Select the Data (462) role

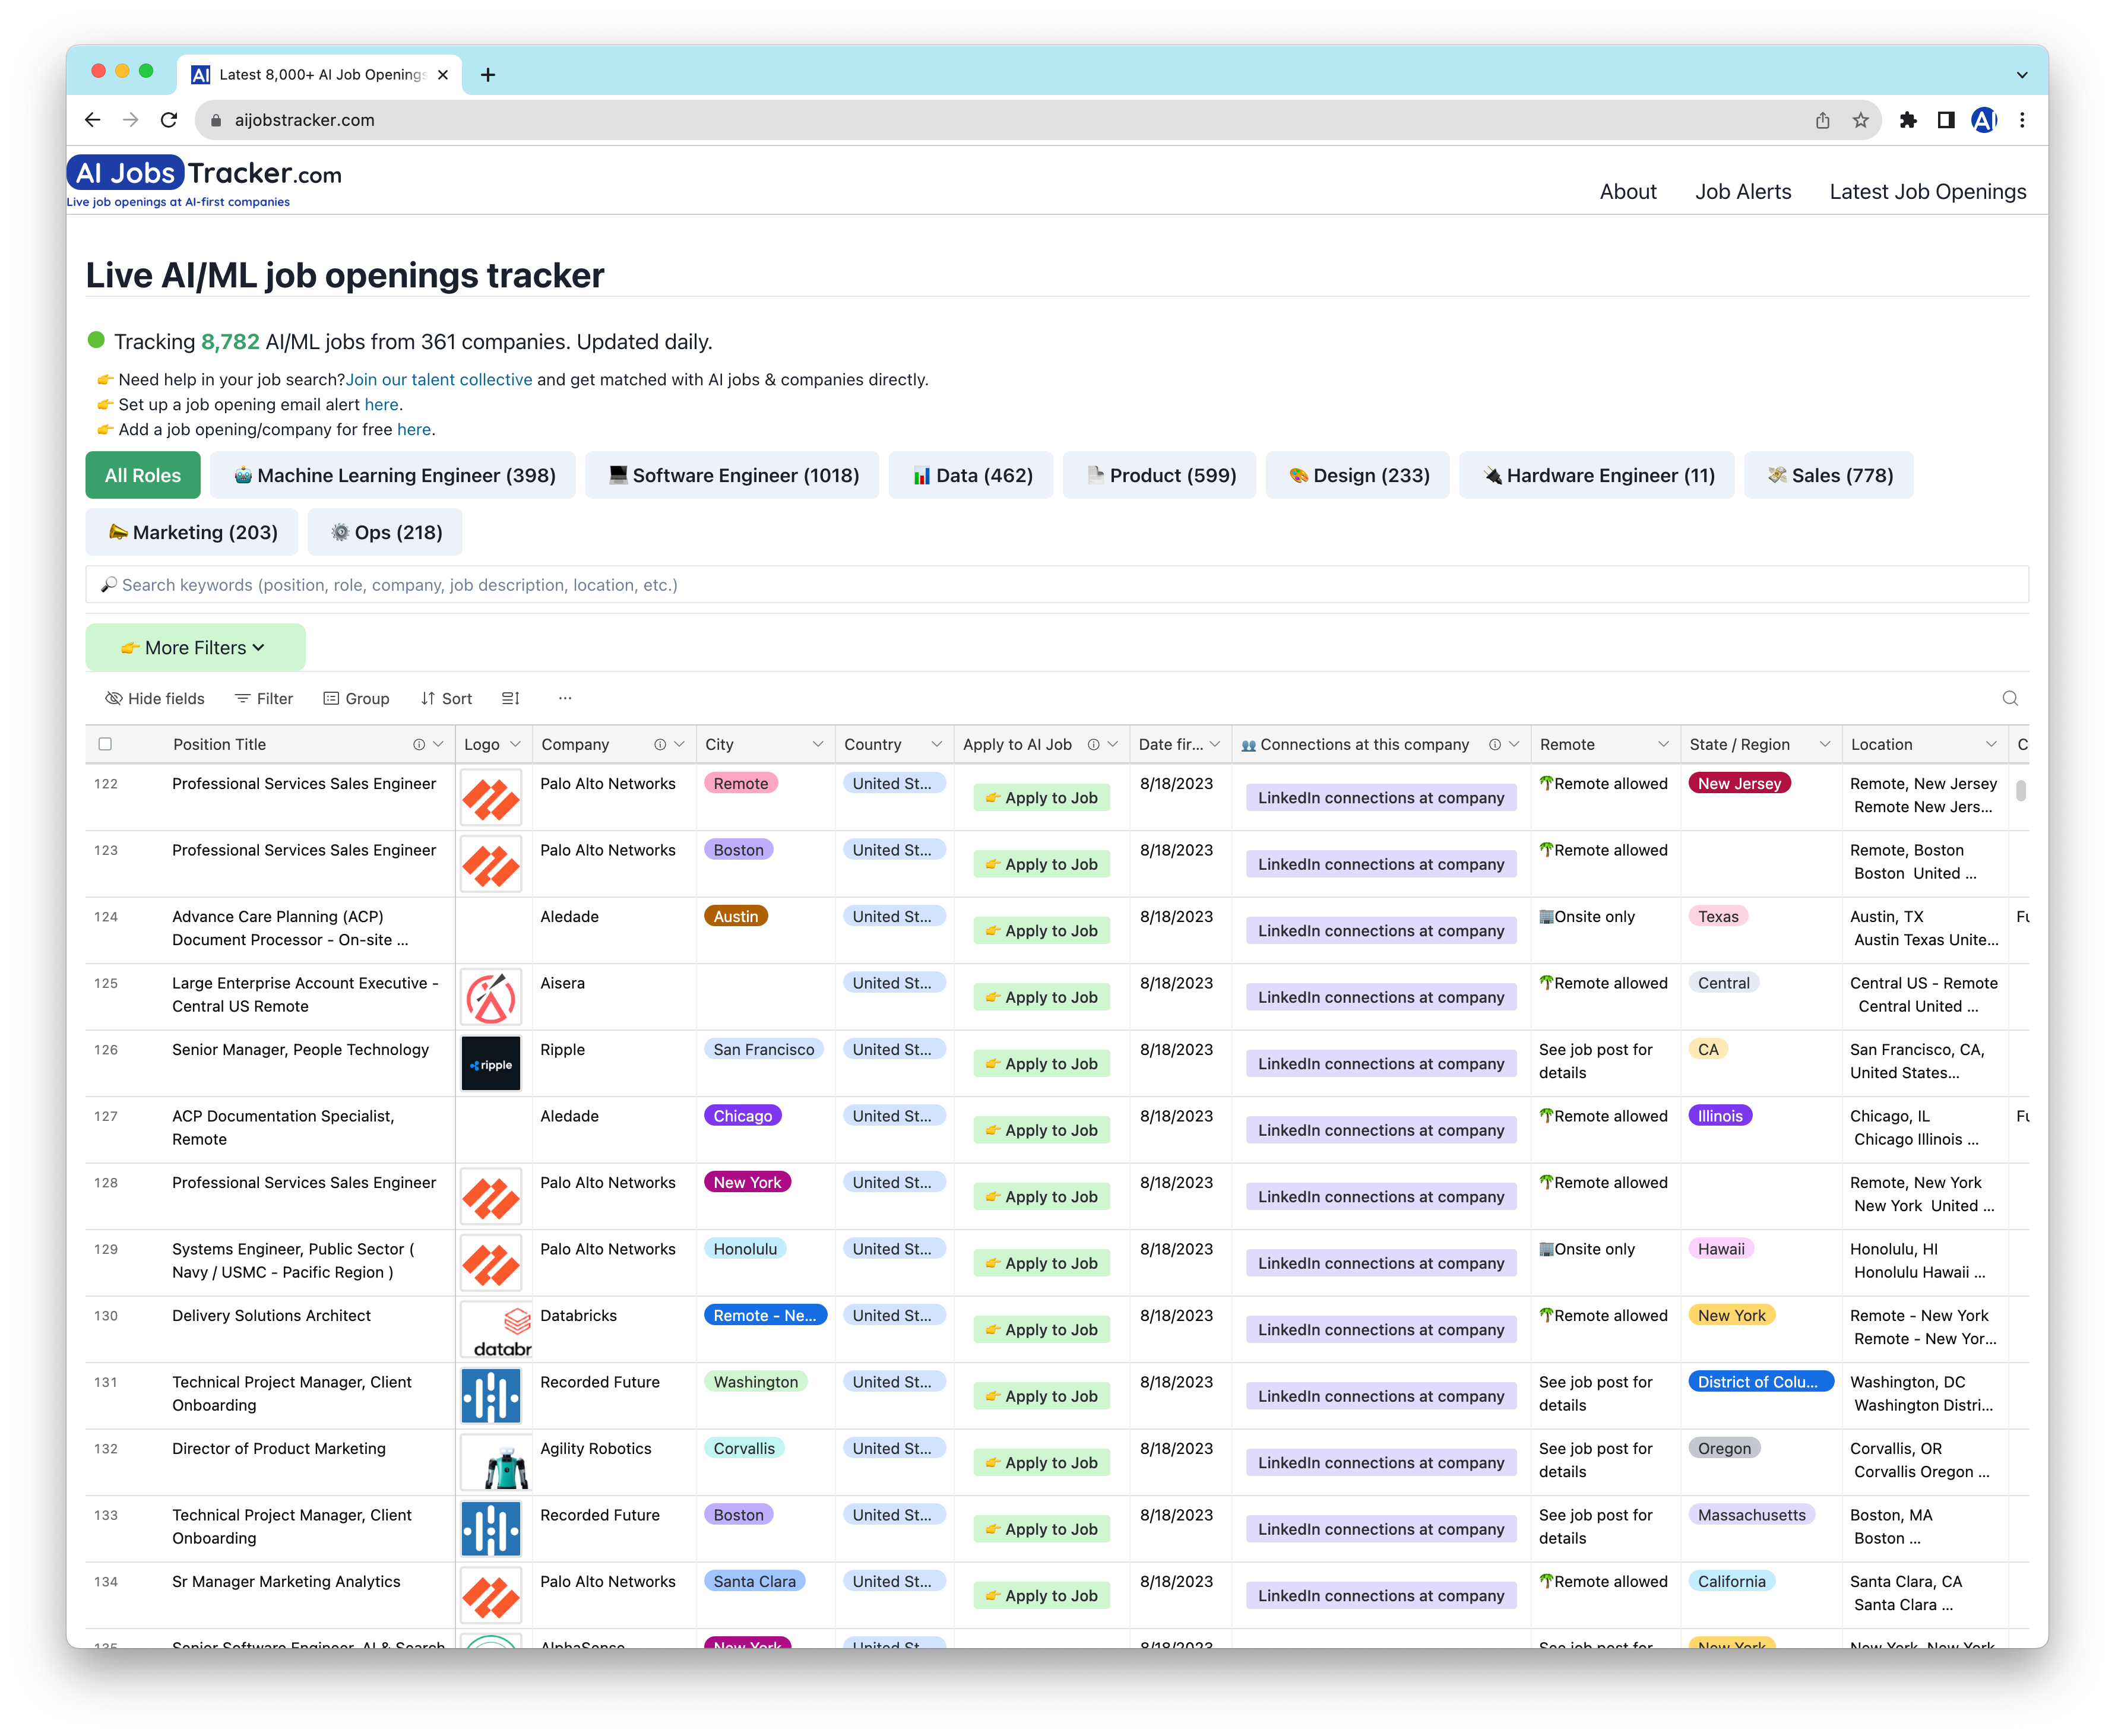pos(972,475)
